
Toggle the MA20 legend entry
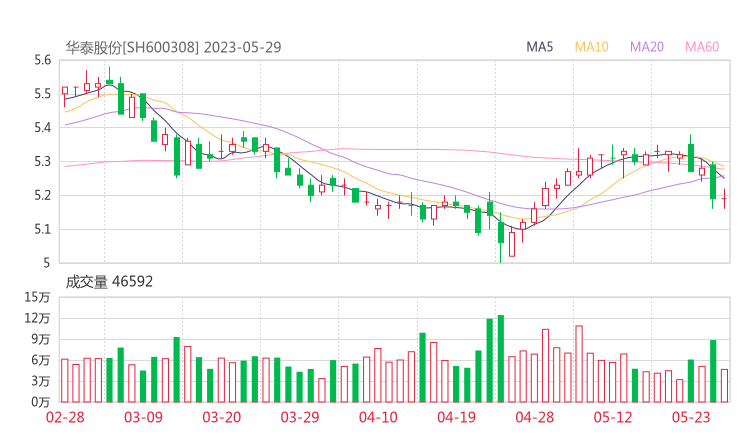point(647,47)
